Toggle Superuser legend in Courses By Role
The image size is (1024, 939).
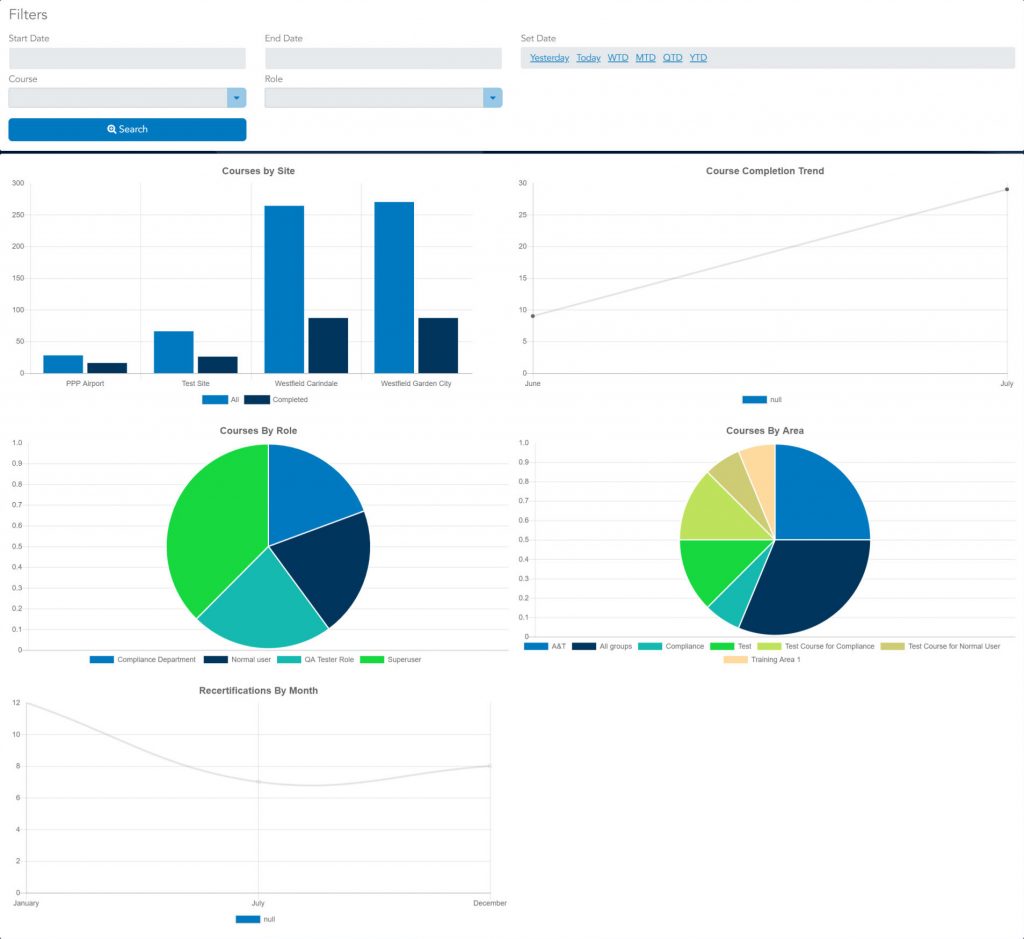tap(373, 660)
